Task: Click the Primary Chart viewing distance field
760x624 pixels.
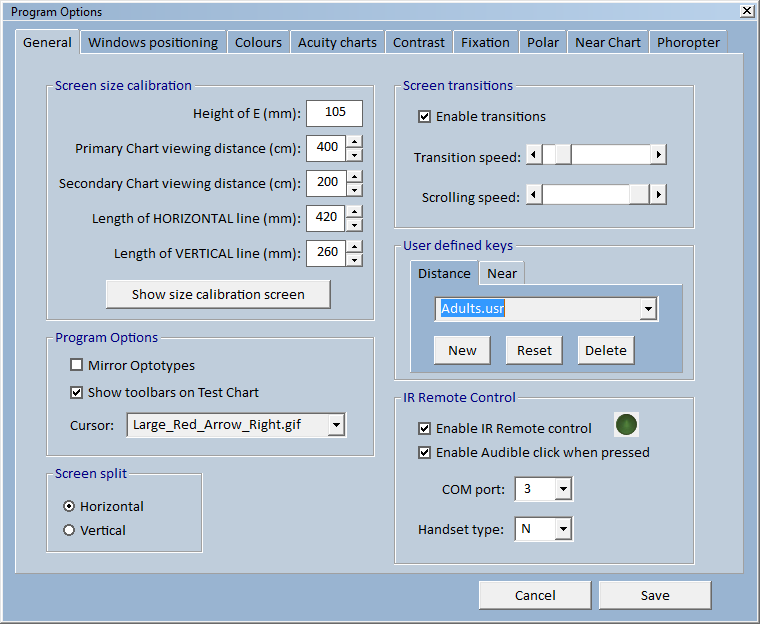Action: click(326, 148)
